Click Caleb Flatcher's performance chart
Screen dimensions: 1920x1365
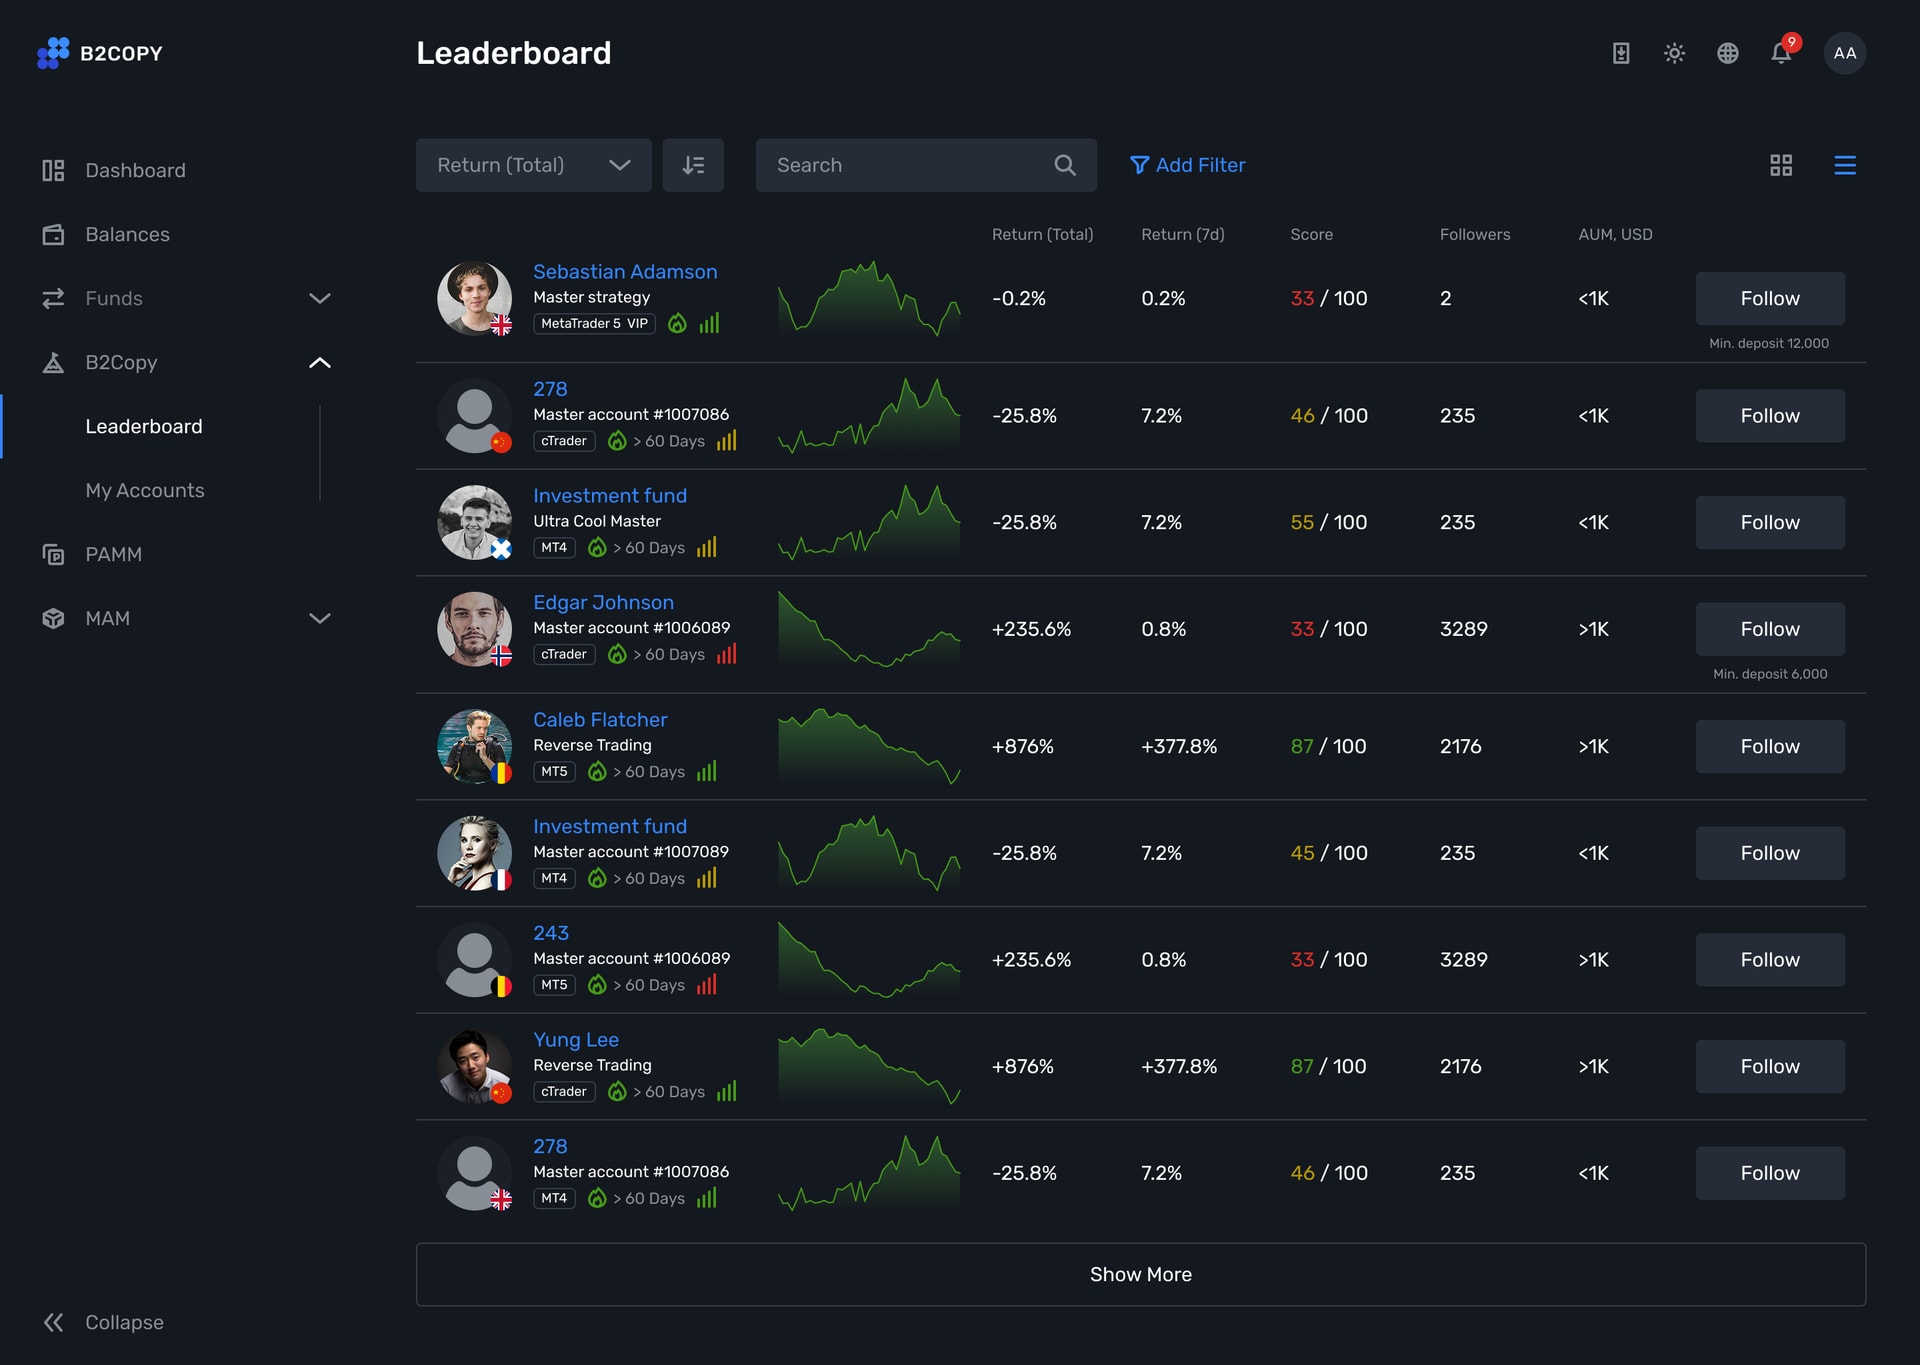point(868,746)
